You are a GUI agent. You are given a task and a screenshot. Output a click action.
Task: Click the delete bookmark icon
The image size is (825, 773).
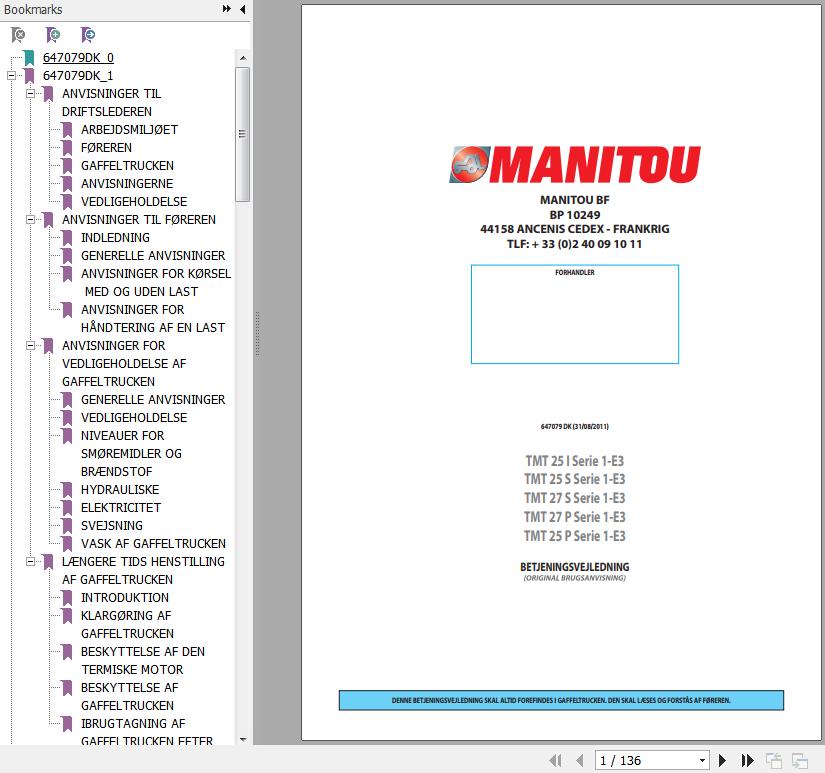coord(18,35)
